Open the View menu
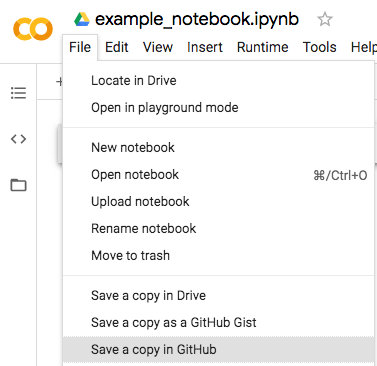 pos(158,47)
